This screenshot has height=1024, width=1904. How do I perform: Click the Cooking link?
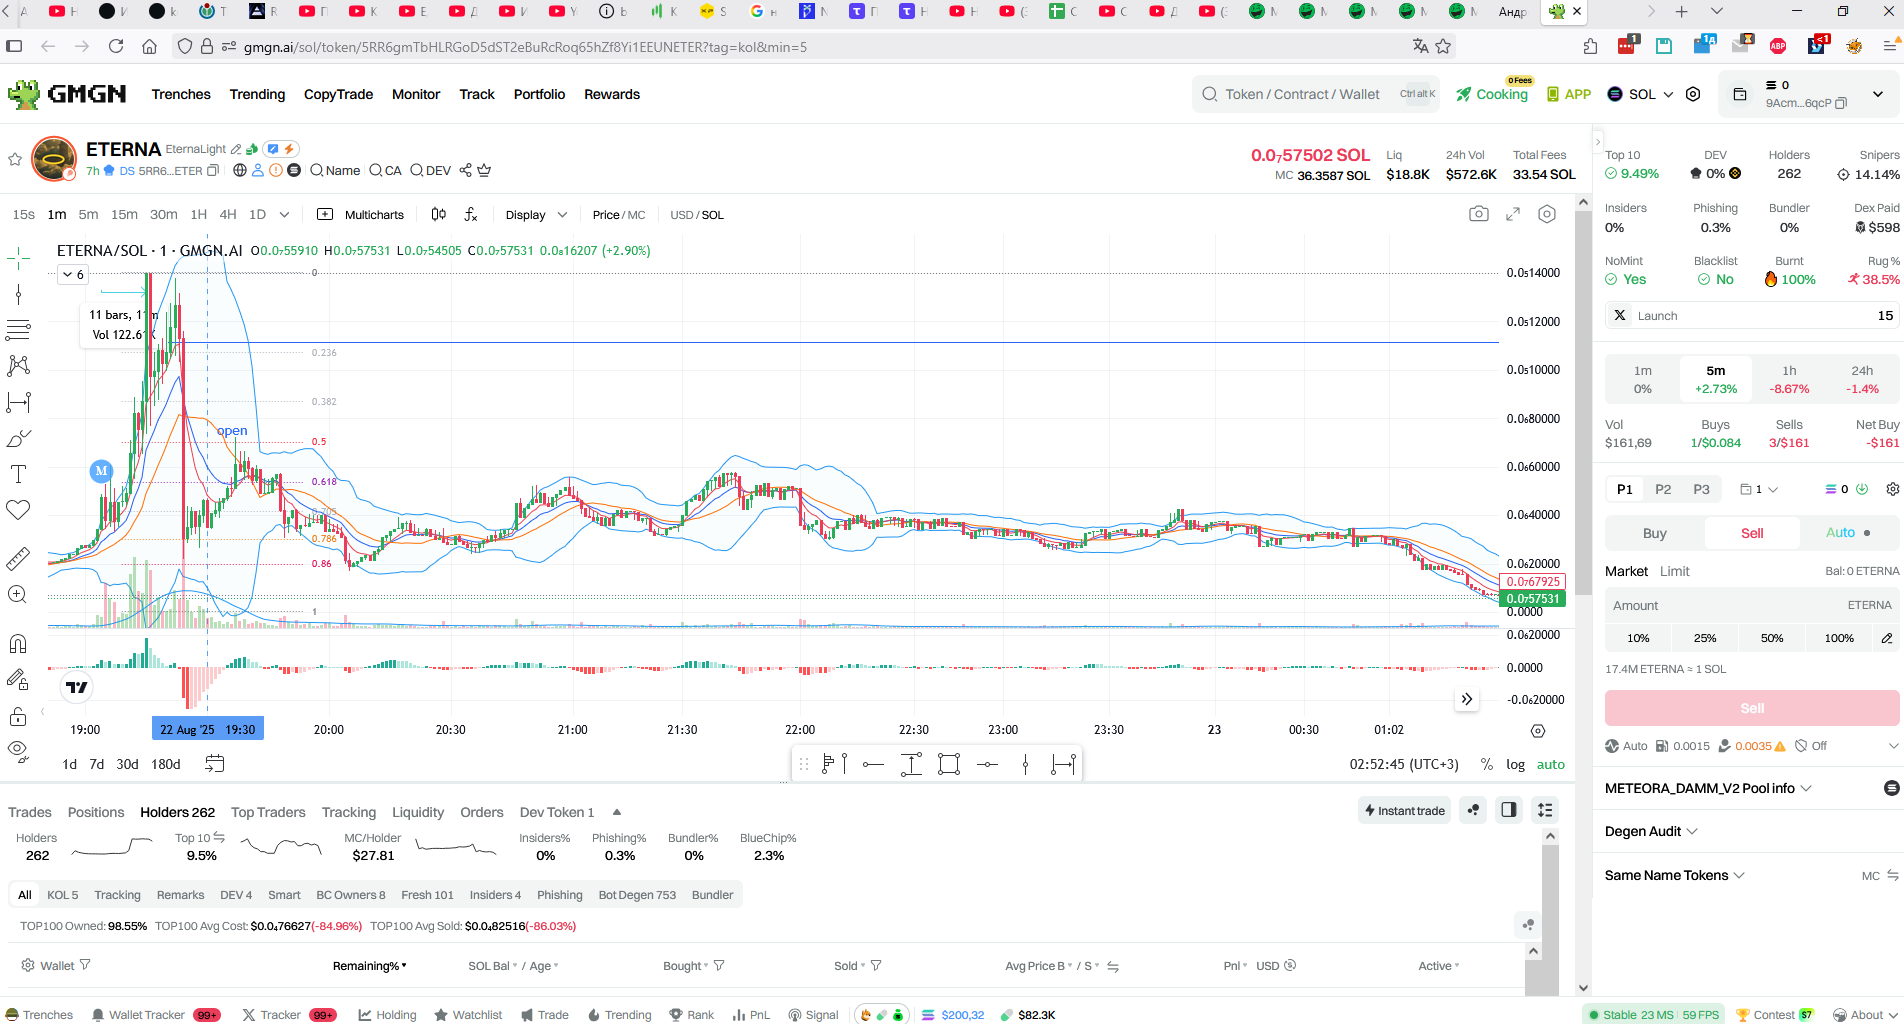(x=1492, y=94)
